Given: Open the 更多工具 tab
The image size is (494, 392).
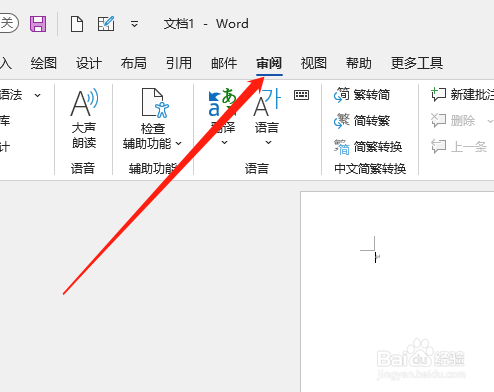Looking at the screenshot, I should click(417, 63).
